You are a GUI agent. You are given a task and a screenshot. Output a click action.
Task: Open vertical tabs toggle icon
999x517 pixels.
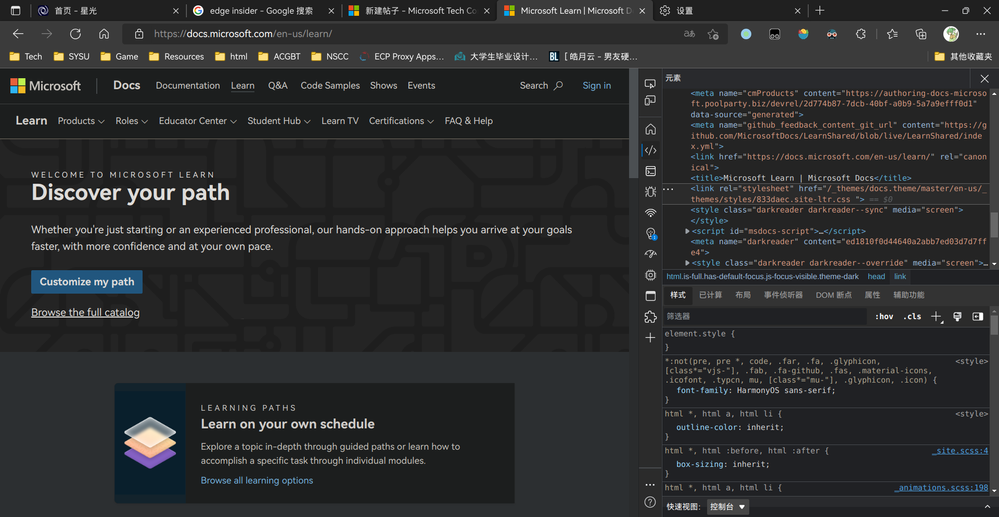(15, 10)
